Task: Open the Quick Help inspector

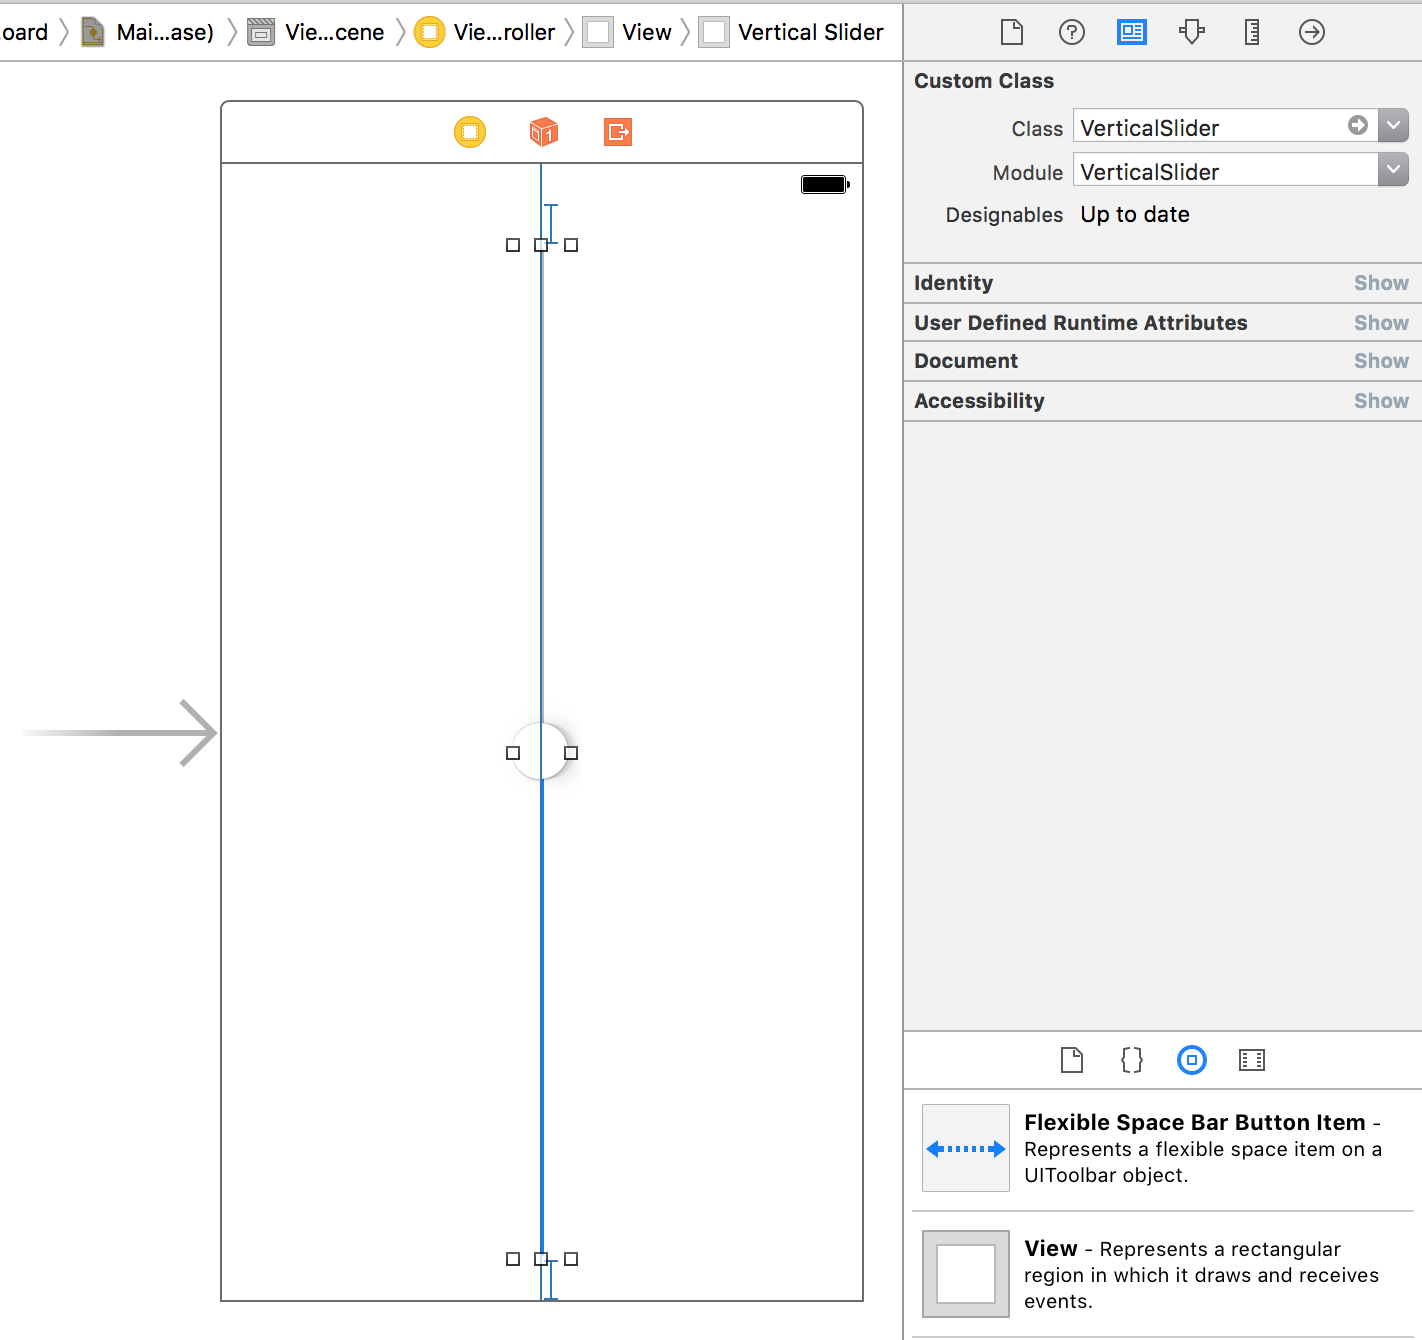Action: pos(1071,32)
